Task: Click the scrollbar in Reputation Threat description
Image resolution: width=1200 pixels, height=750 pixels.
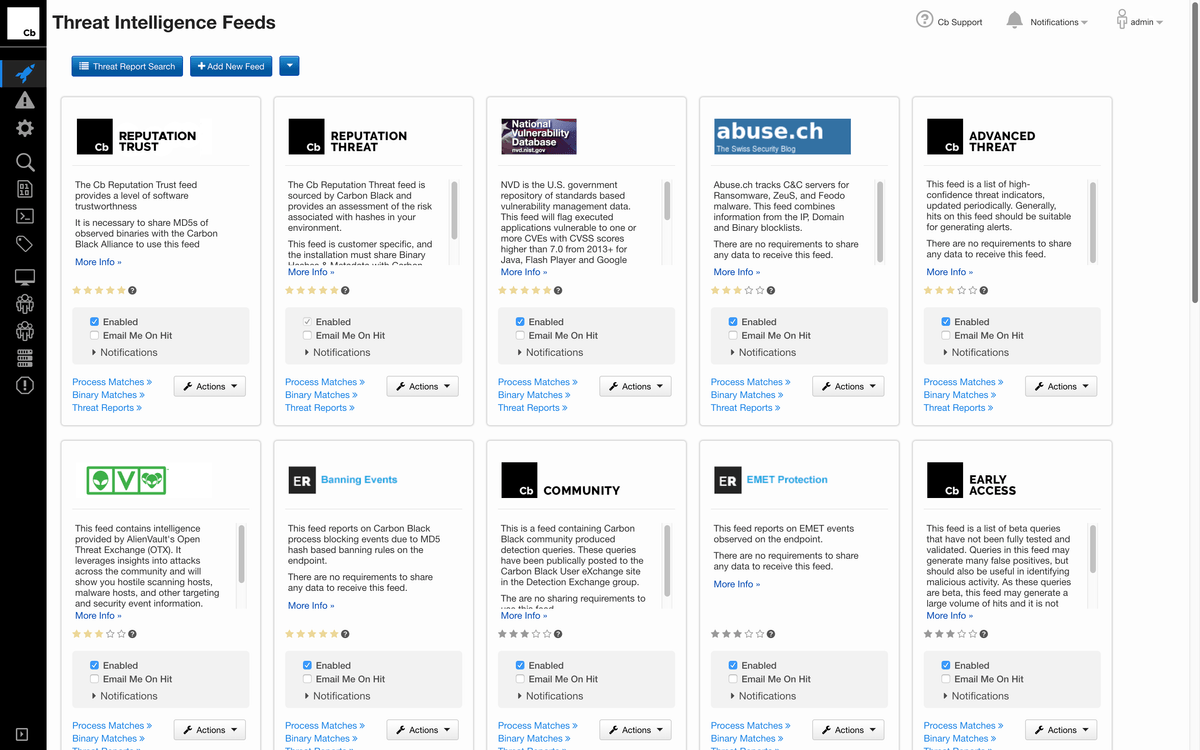Action: 454,208
